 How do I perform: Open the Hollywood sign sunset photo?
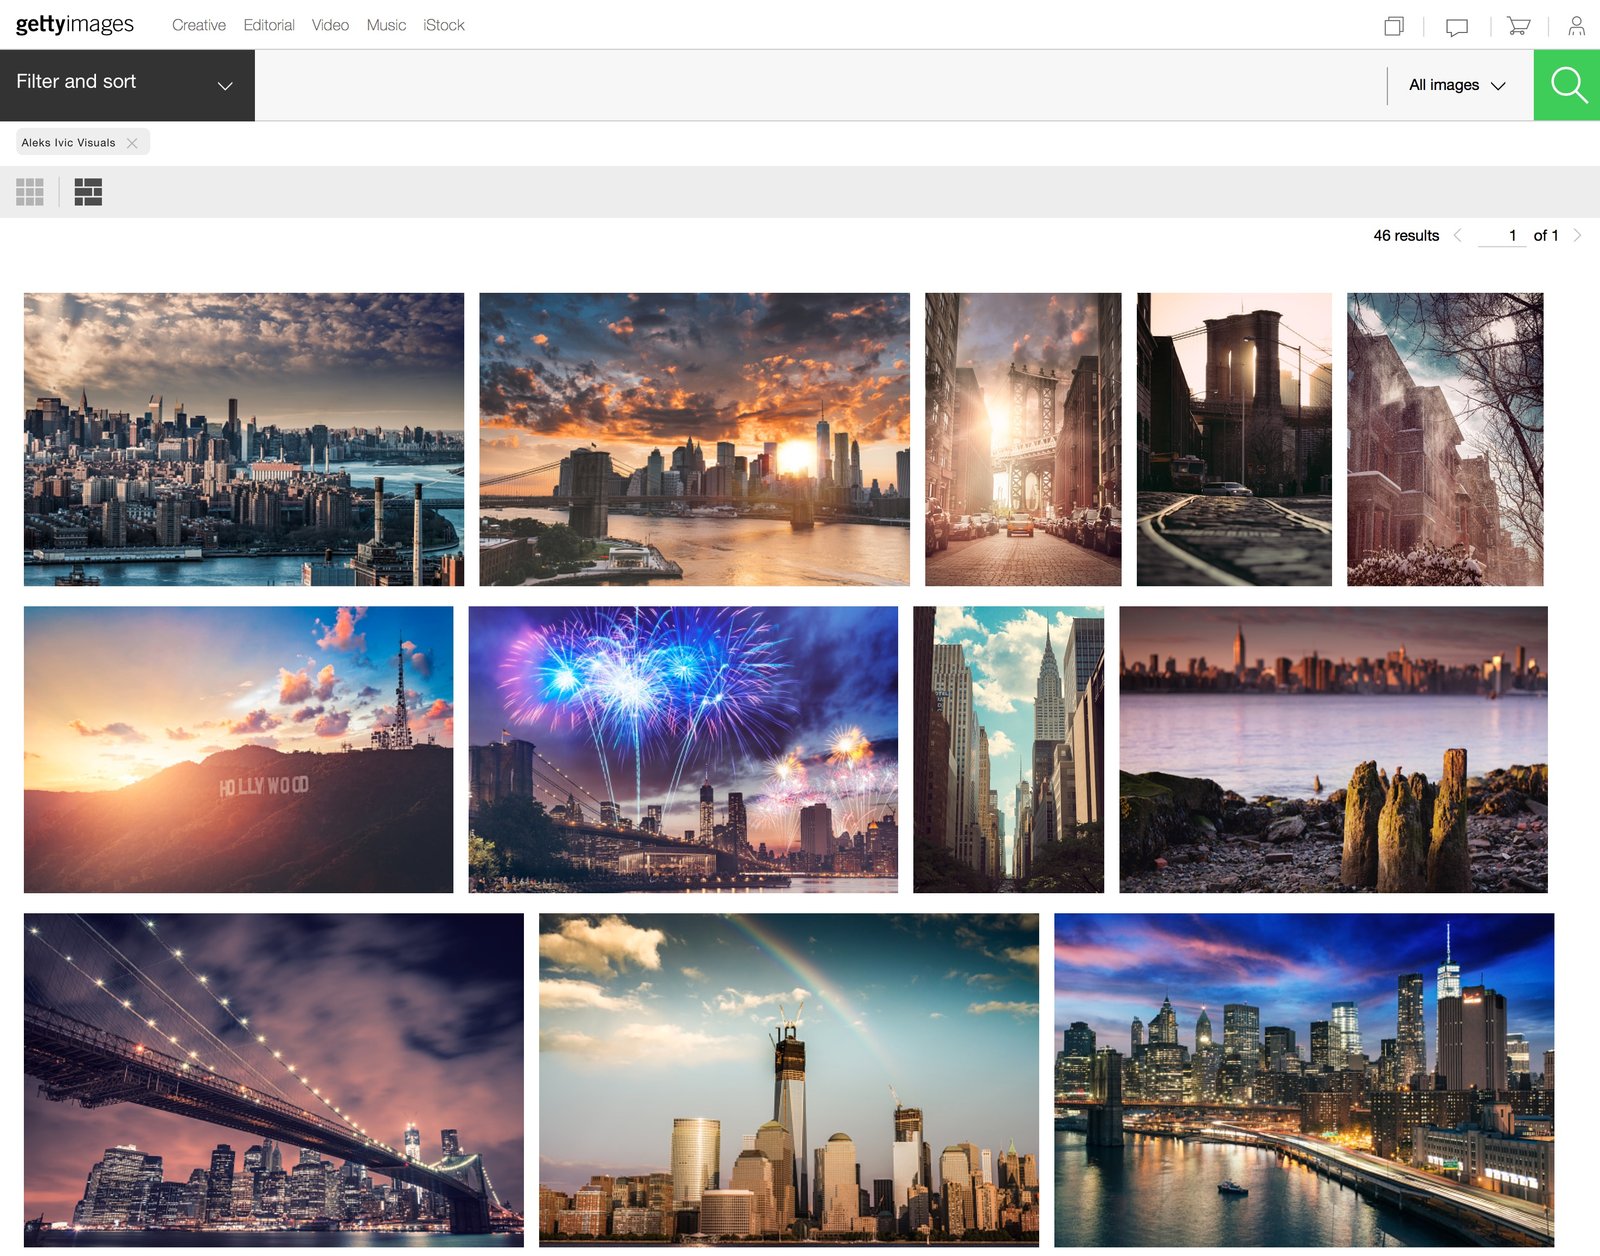pyautogui.click(x=238, y=750)
